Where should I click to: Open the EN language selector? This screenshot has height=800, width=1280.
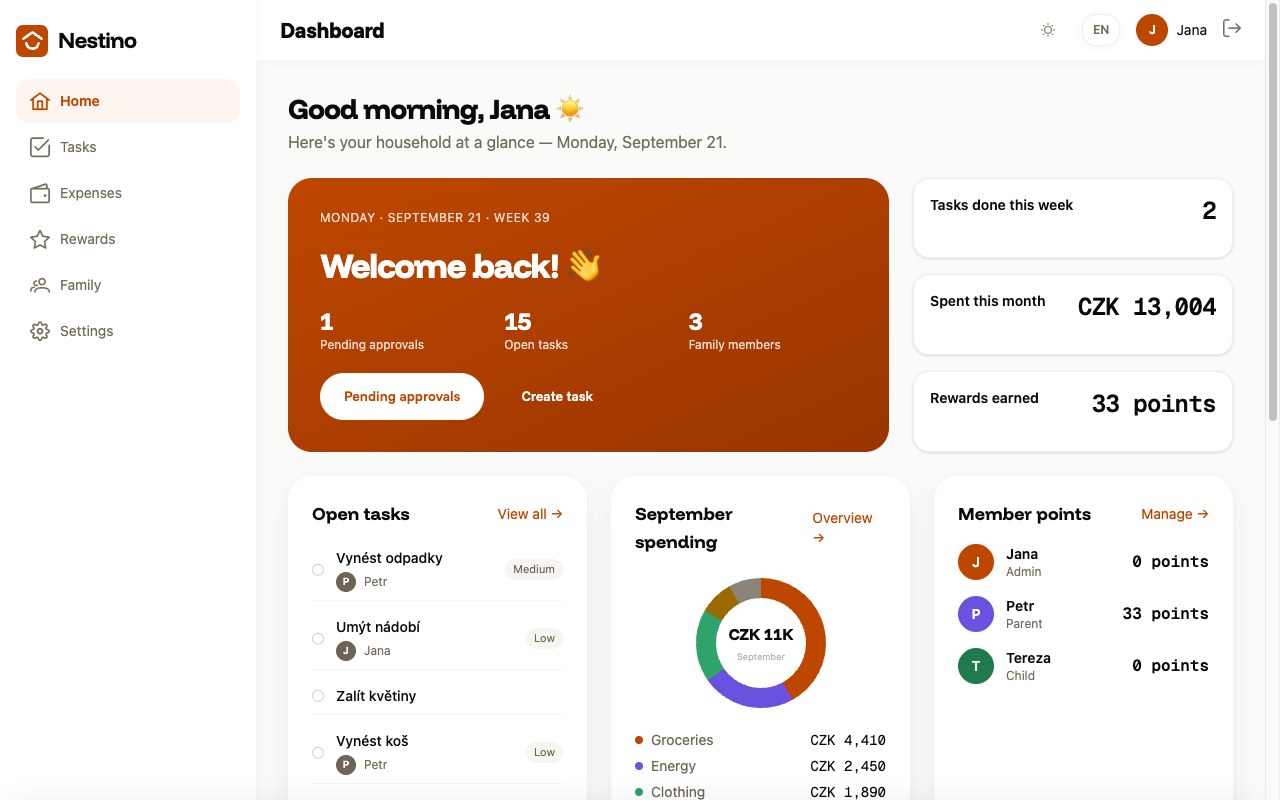(x=1101, y=30)
